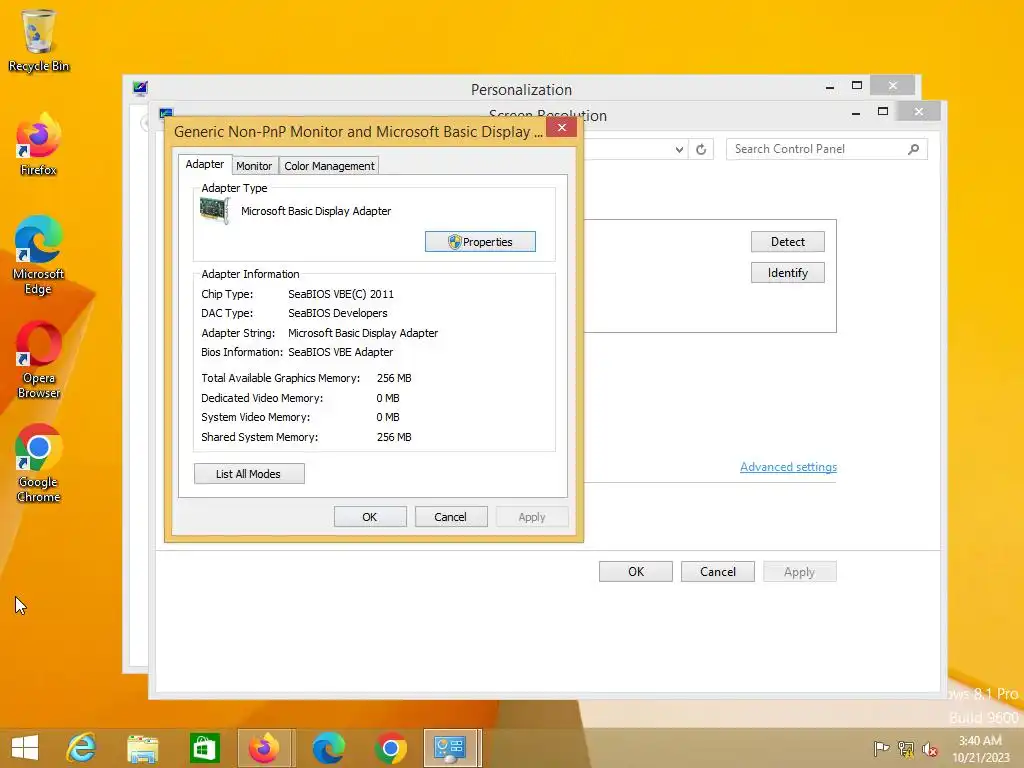Screen dimensions: 1024x768
Task: Click SeaBIOS VBE Adapter bios text
Action: point(340,352)
